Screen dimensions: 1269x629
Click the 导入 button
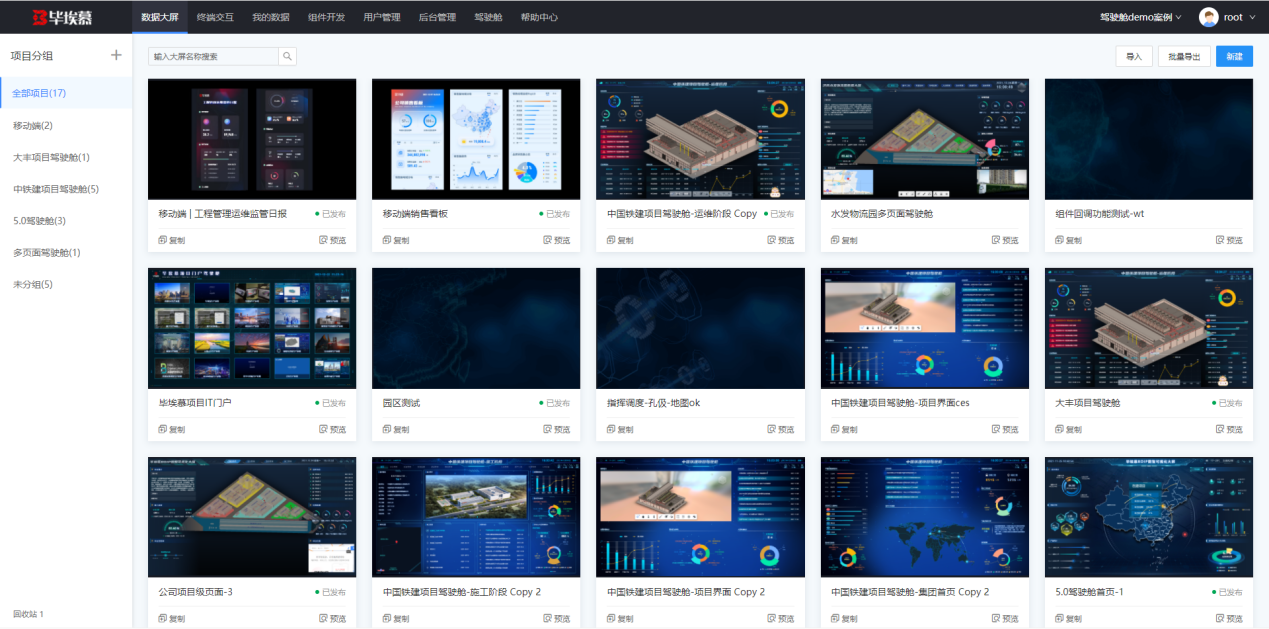click(x=1133, y=57)
